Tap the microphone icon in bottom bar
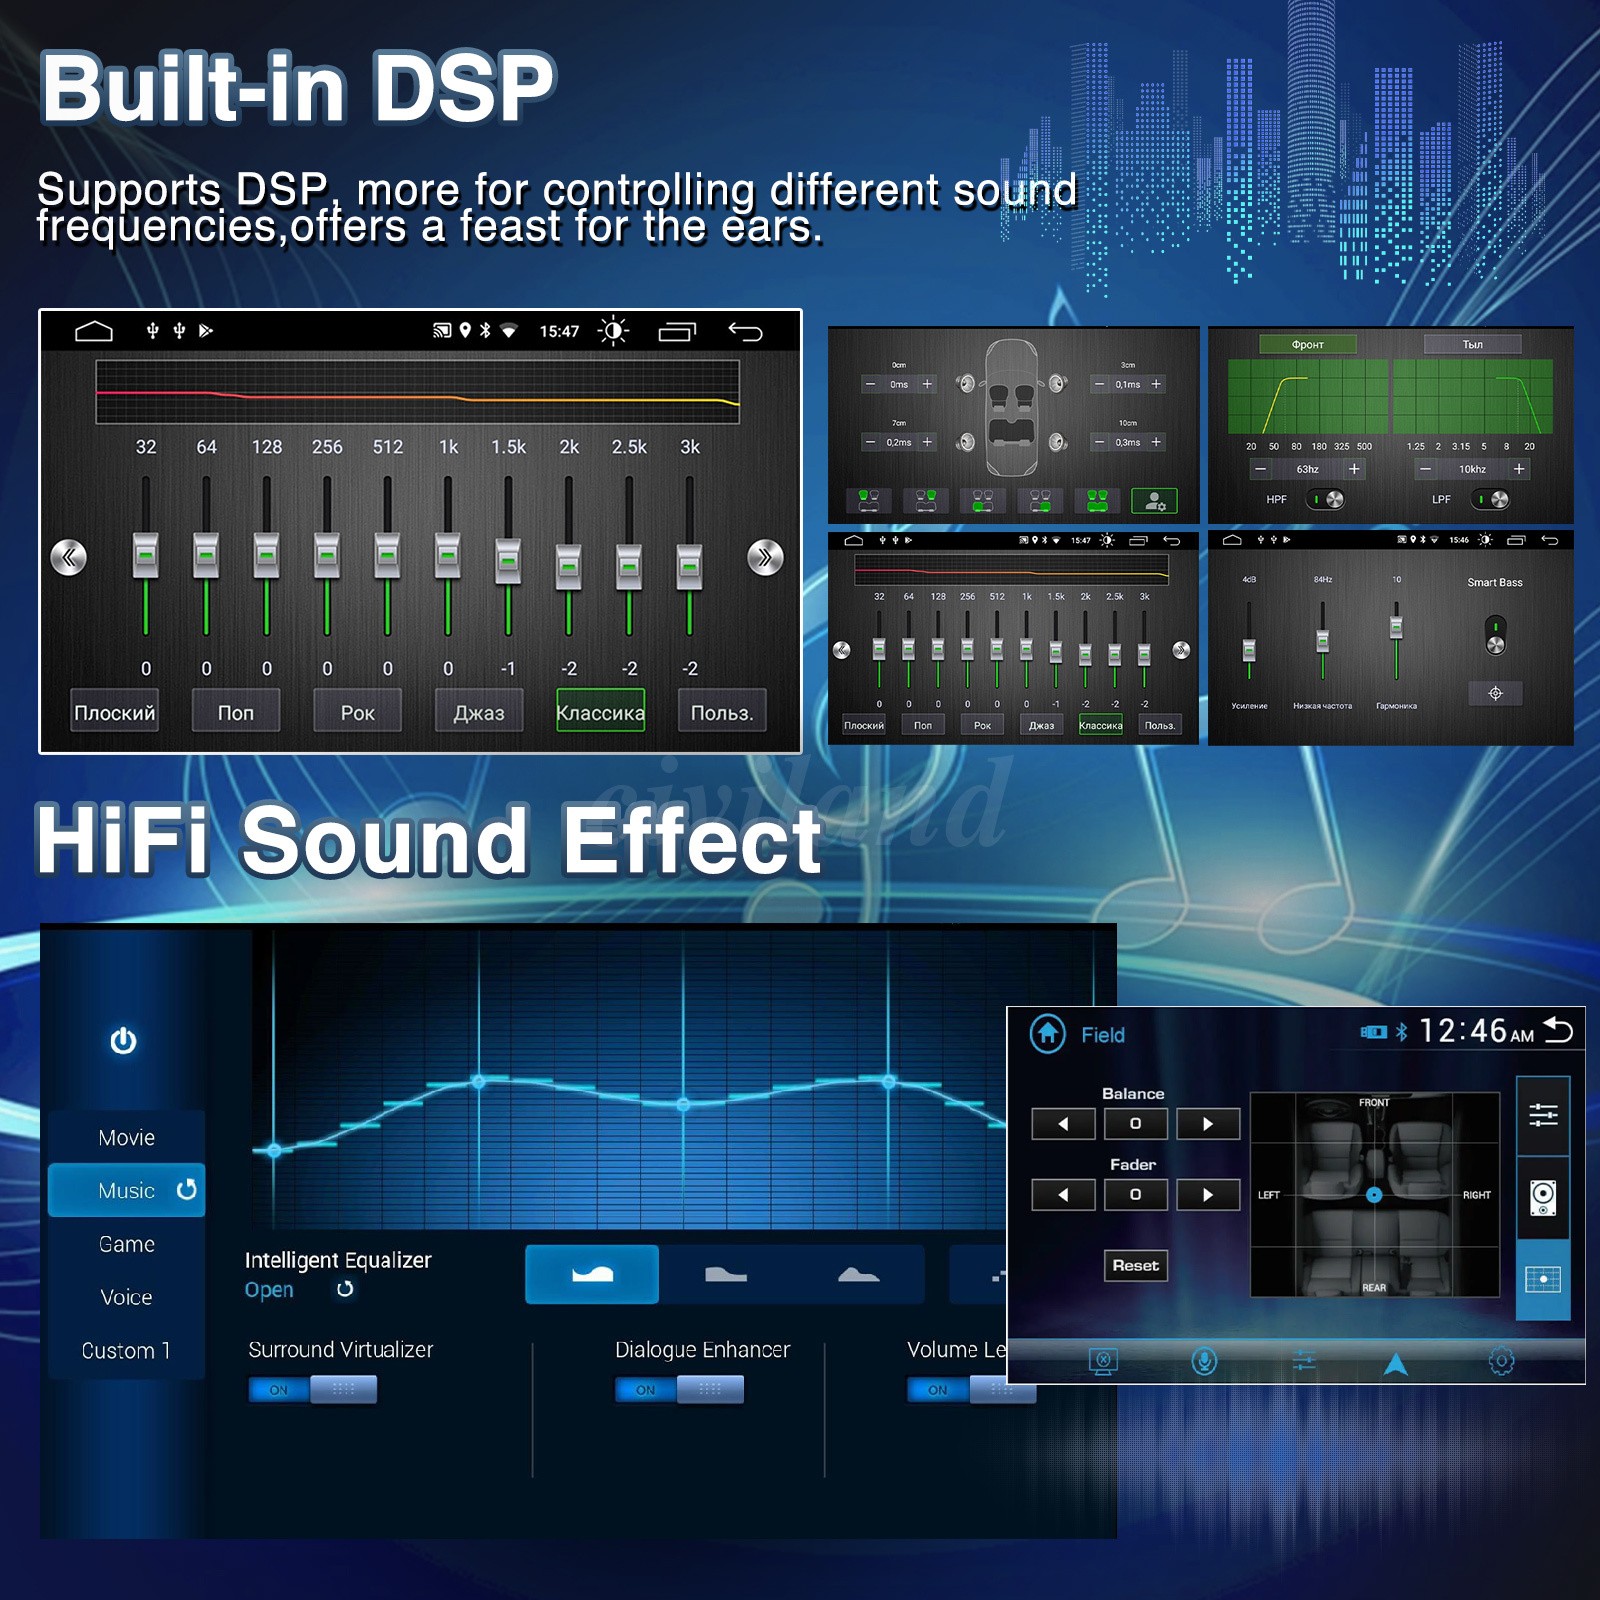This screenshot has width=1600, height=1600. click(1204, 1361)
